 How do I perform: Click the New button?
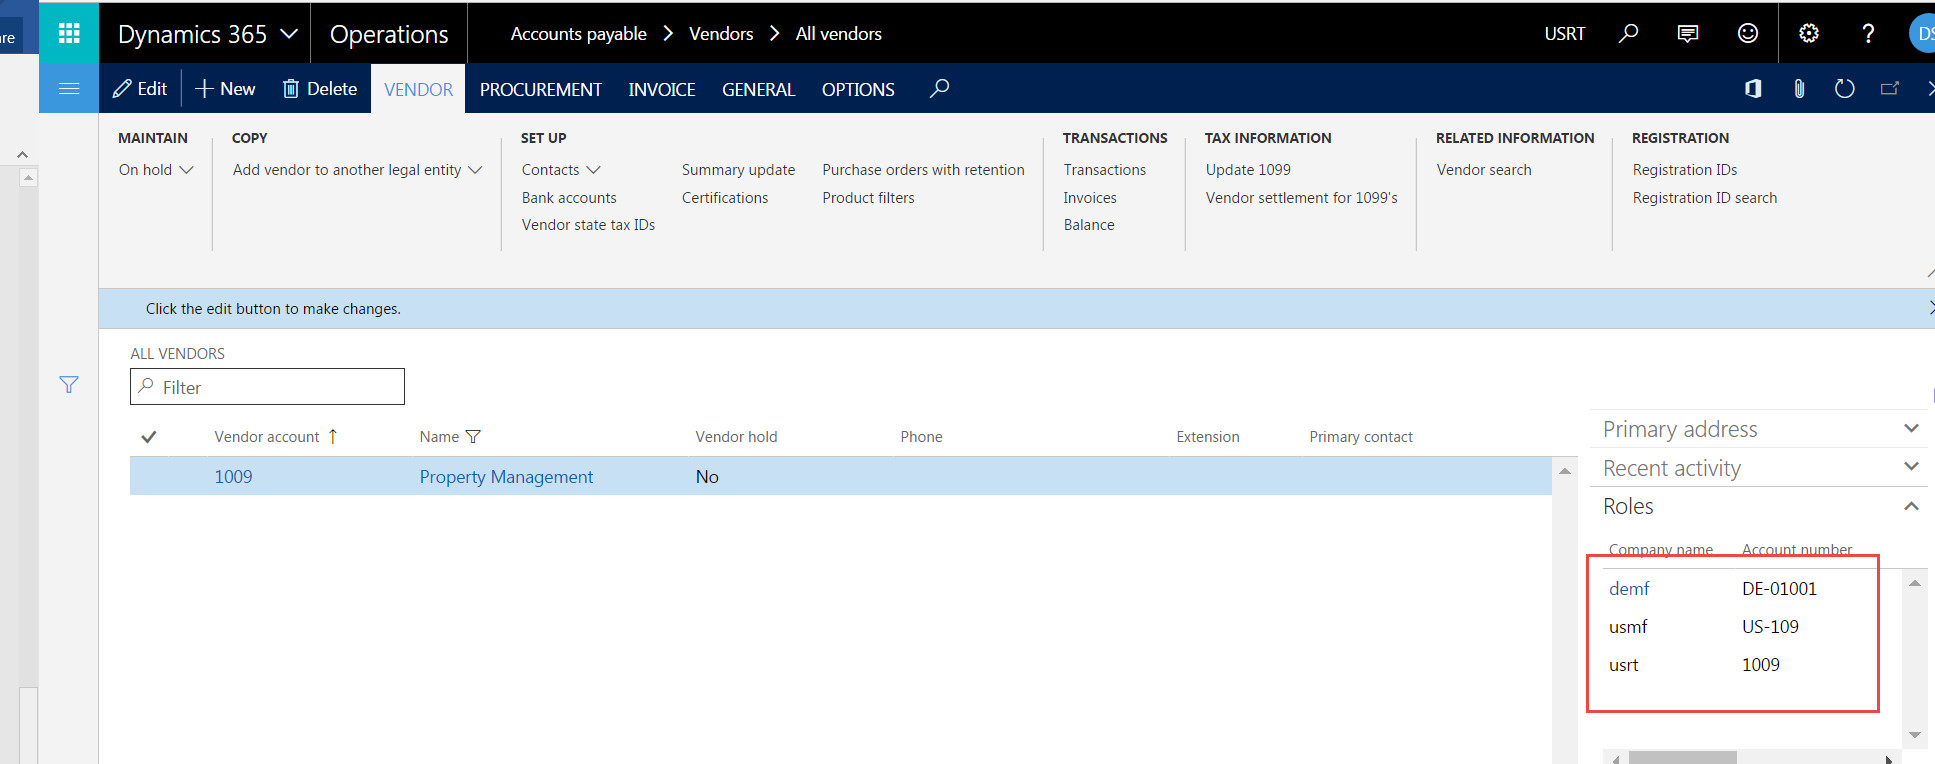pos(225,89)
